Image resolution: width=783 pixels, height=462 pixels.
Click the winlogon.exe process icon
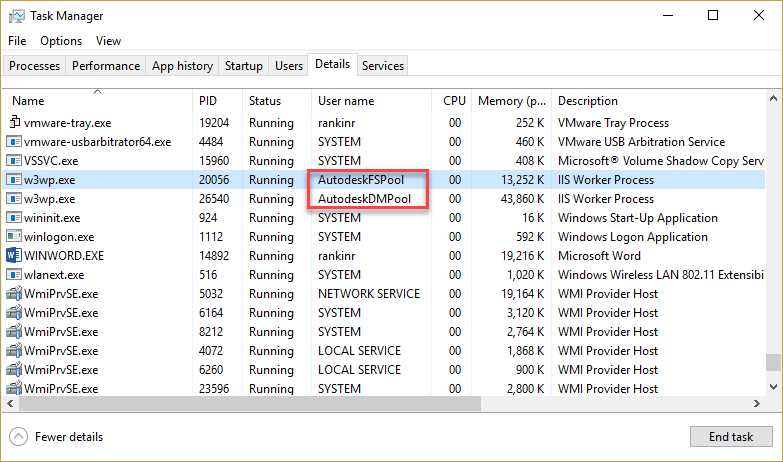pyautogui.click(x=14, y=237)
